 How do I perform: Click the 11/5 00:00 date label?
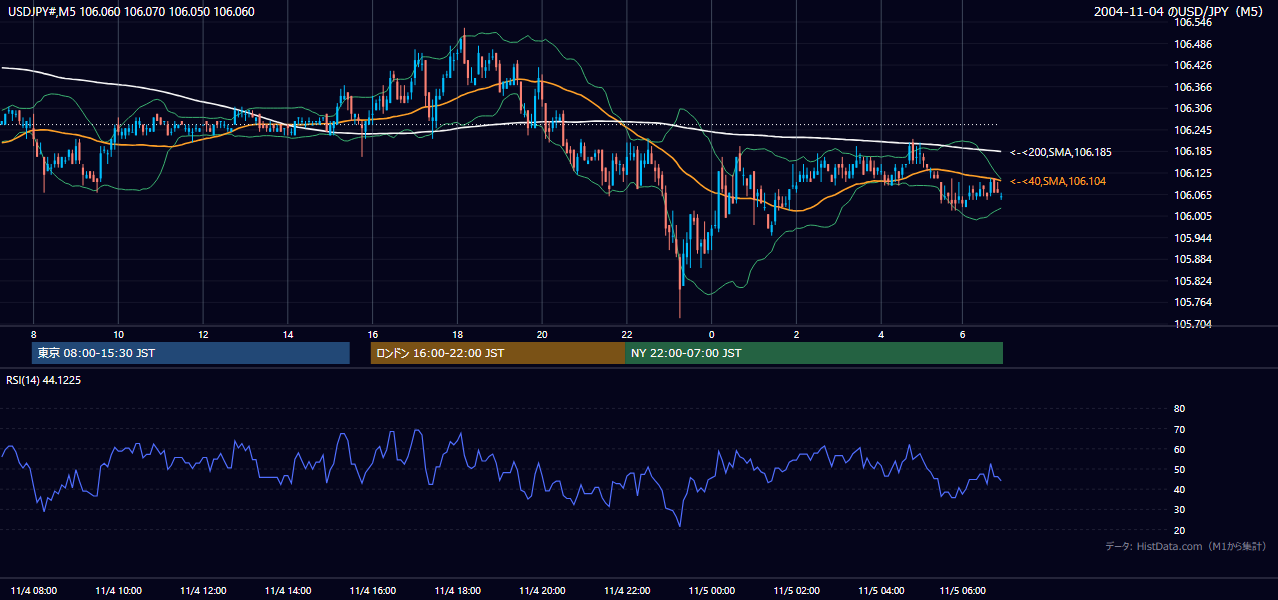(712, 590)
